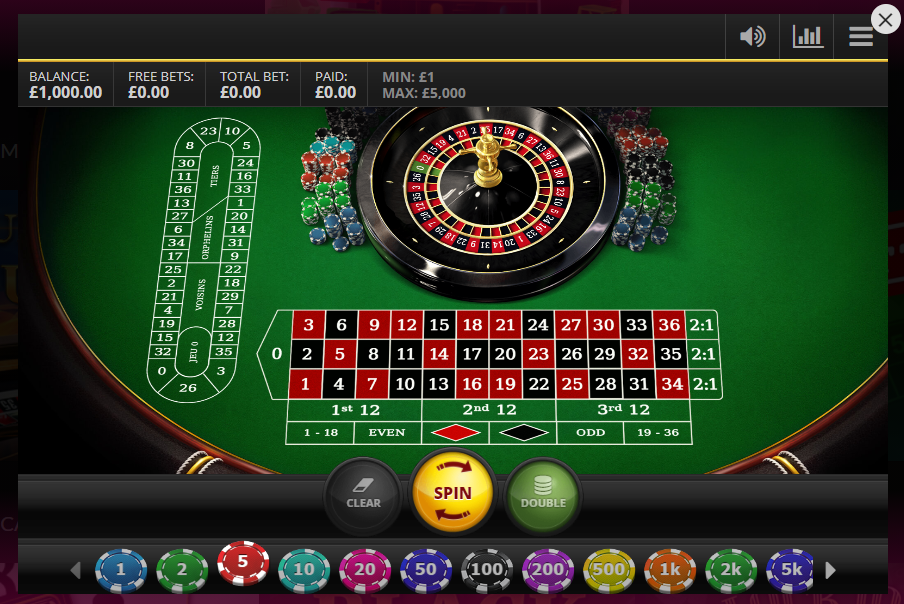Select the blue 1 chip
904x604 pixels.
click(x=121, y=570)
